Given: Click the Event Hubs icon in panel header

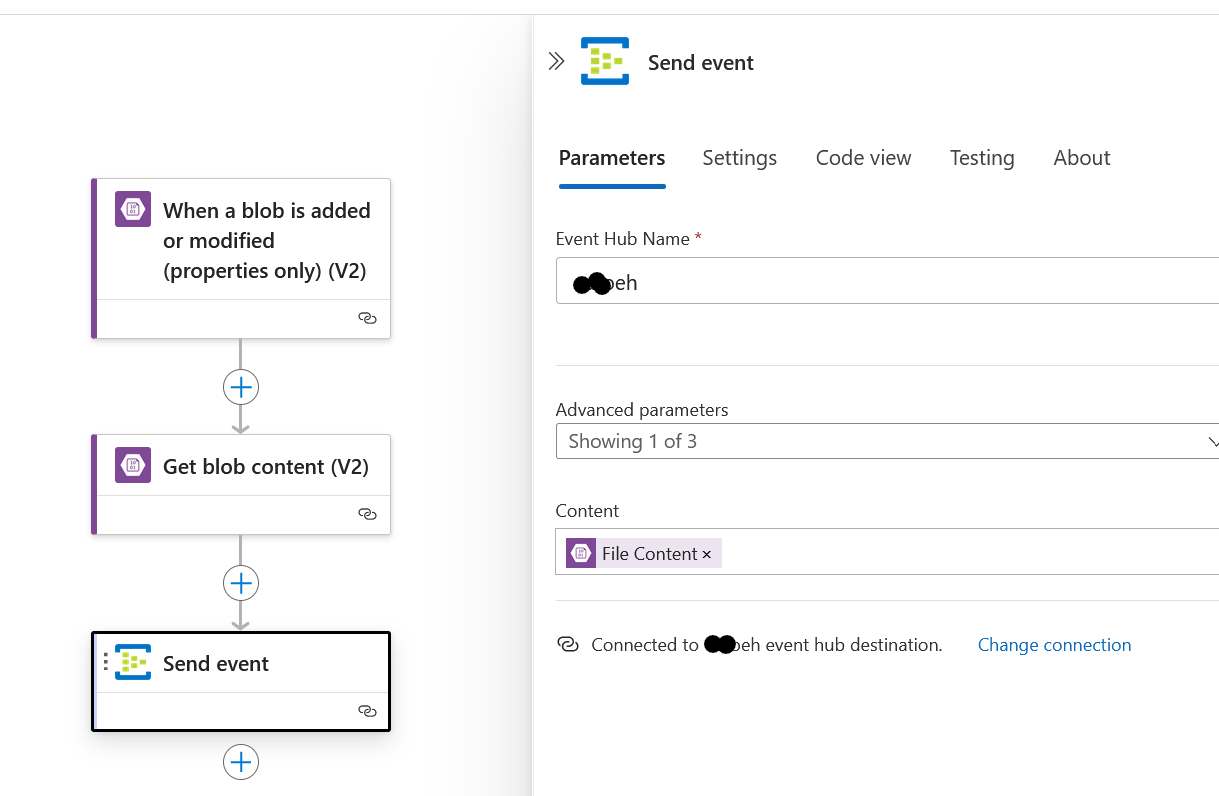Looking at the screenshot, I should coord(605,62).
